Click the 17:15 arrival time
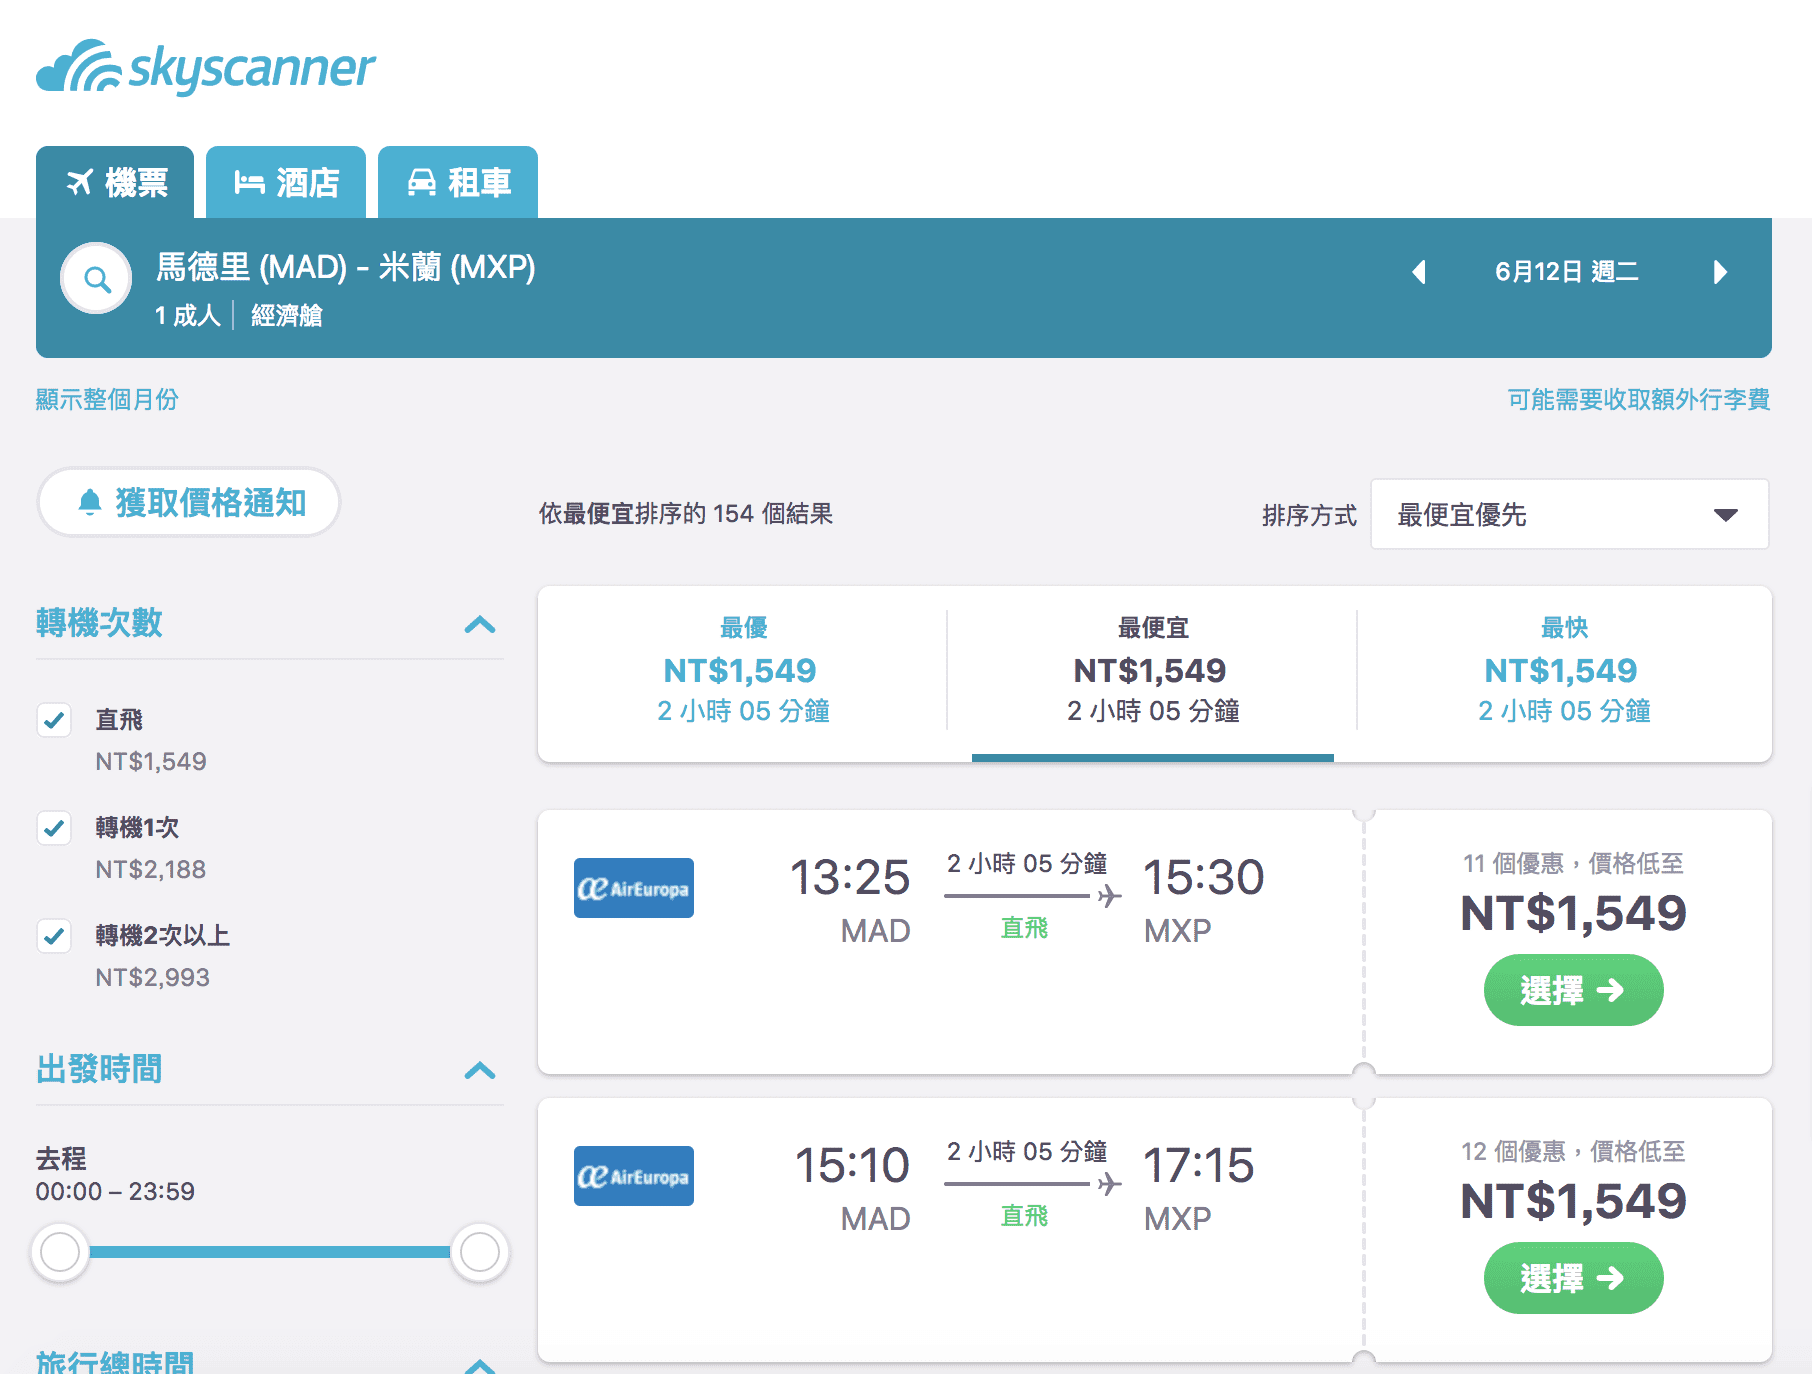The height and width of the screenshot is (1374, 1812). [1198, 1165]
